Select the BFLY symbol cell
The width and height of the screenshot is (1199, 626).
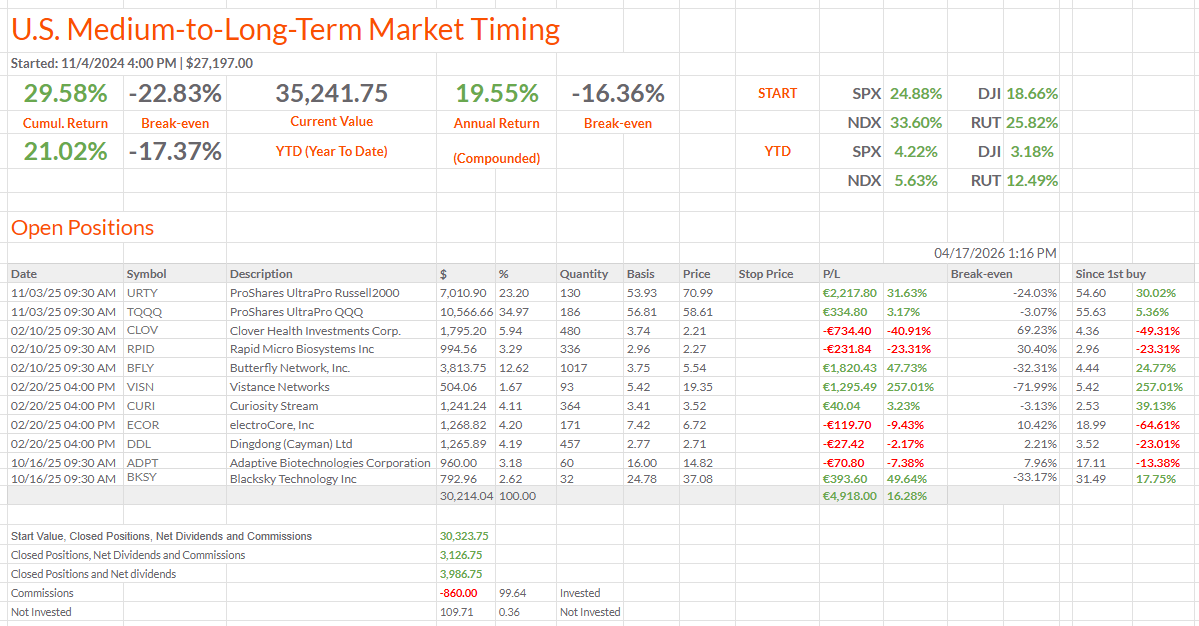tap(140, 368)
